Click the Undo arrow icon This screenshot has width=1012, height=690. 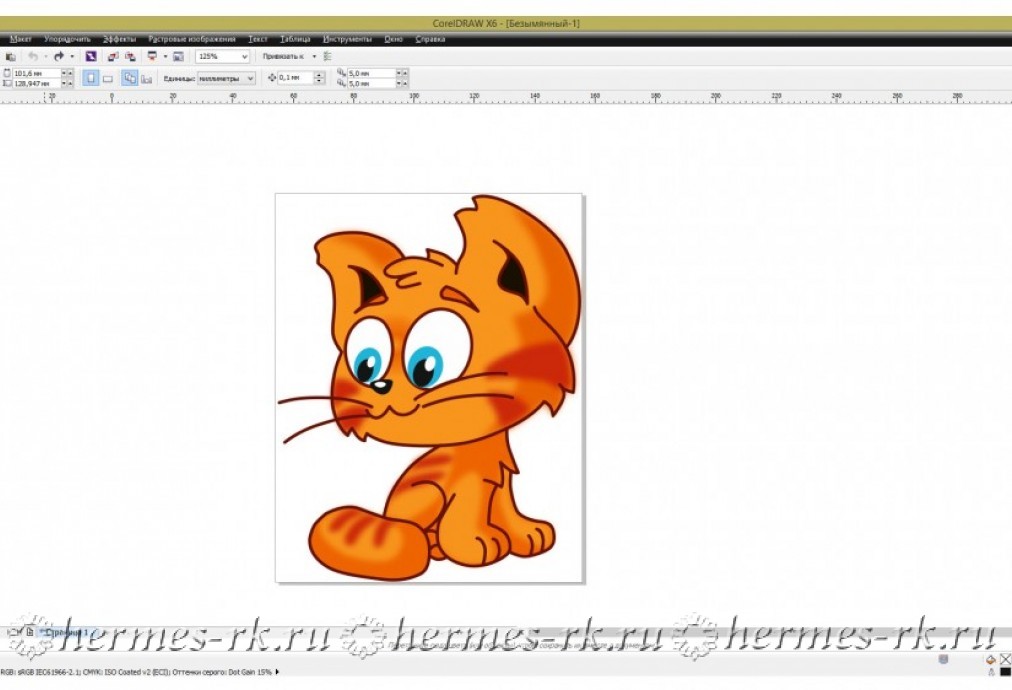(x=32, y=57)
